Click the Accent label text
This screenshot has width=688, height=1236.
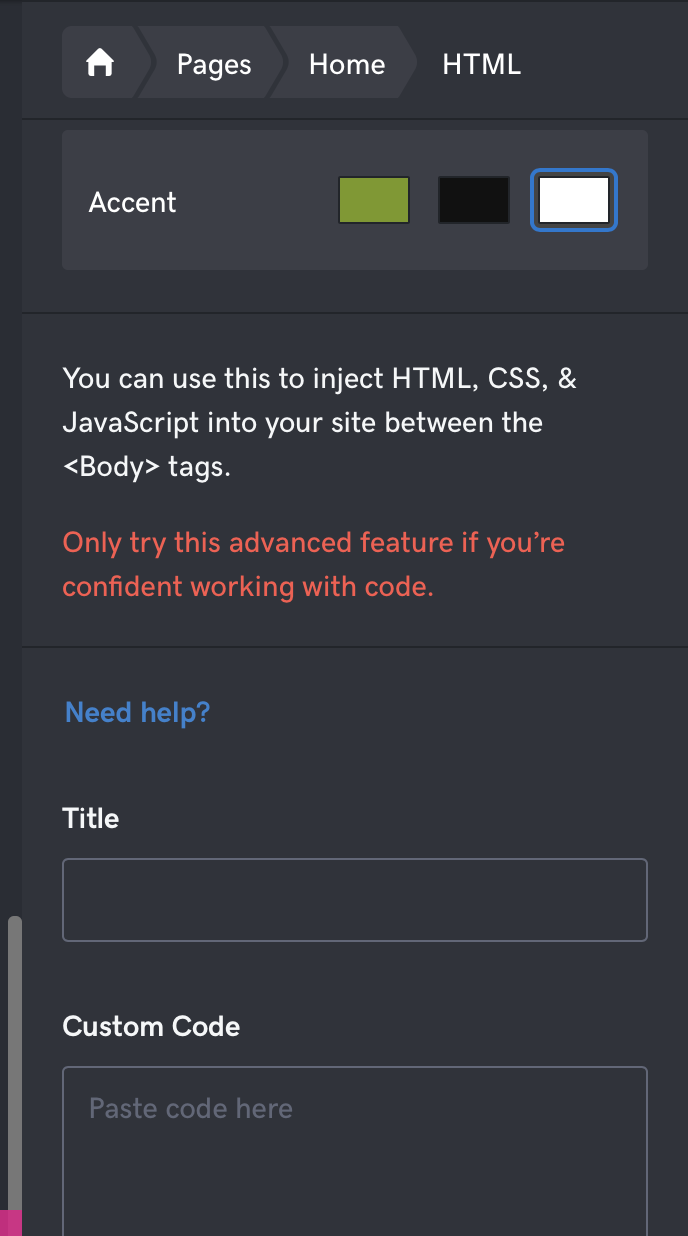click(x=132, y=202)
